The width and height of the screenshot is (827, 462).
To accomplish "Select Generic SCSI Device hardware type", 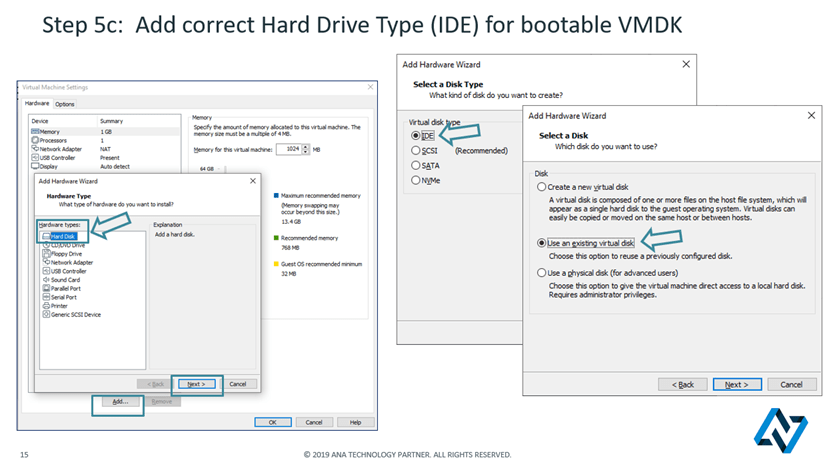I will [x=76, y=314].
